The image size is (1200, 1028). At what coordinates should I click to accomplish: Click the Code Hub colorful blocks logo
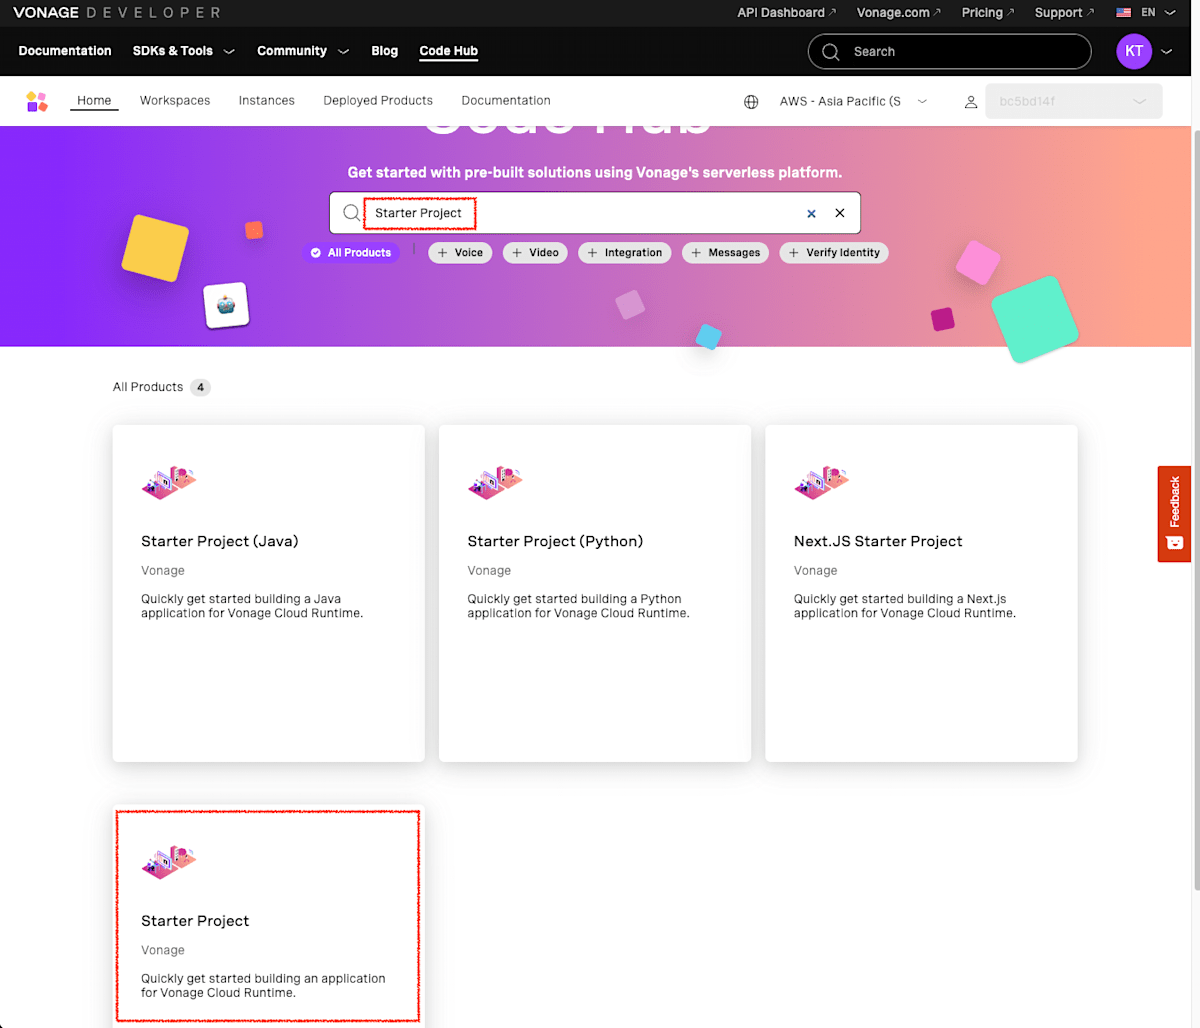tap(37, 101)
